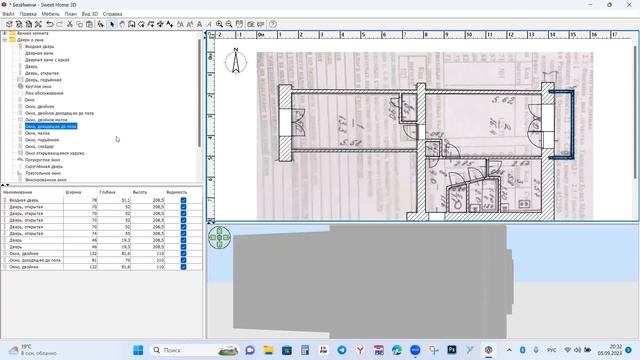
Task: Sort furniture table by Глубина column
Action: 114,192
